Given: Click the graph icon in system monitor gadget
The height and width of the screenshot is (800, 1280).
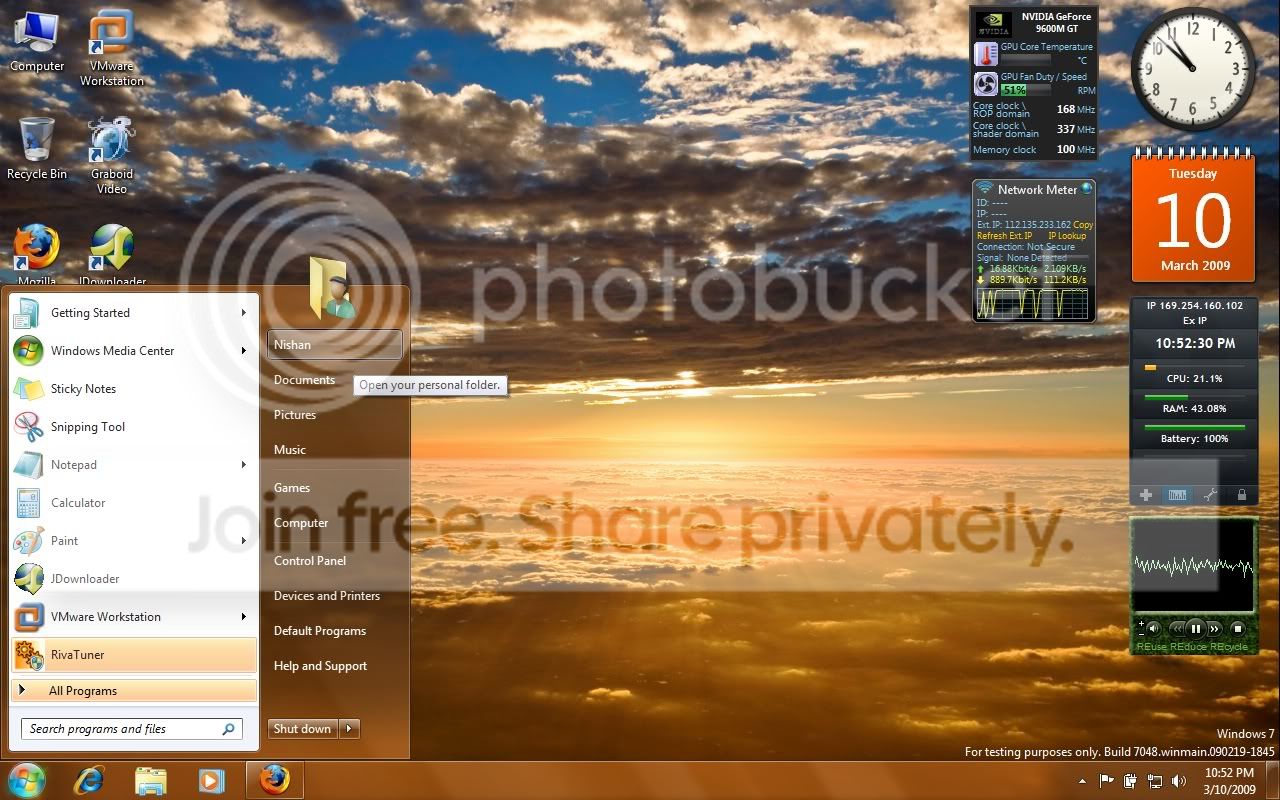Looking at the screenshot, I should coord(1178,495).
